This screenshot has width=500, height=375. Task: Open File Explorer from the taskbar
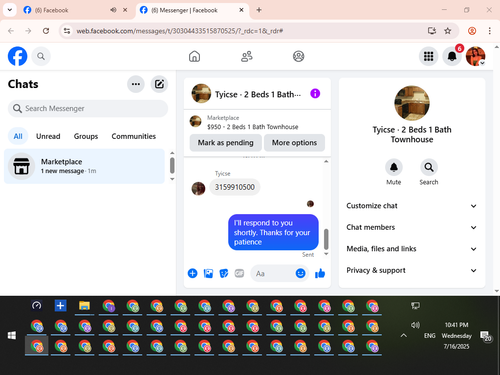84,306
